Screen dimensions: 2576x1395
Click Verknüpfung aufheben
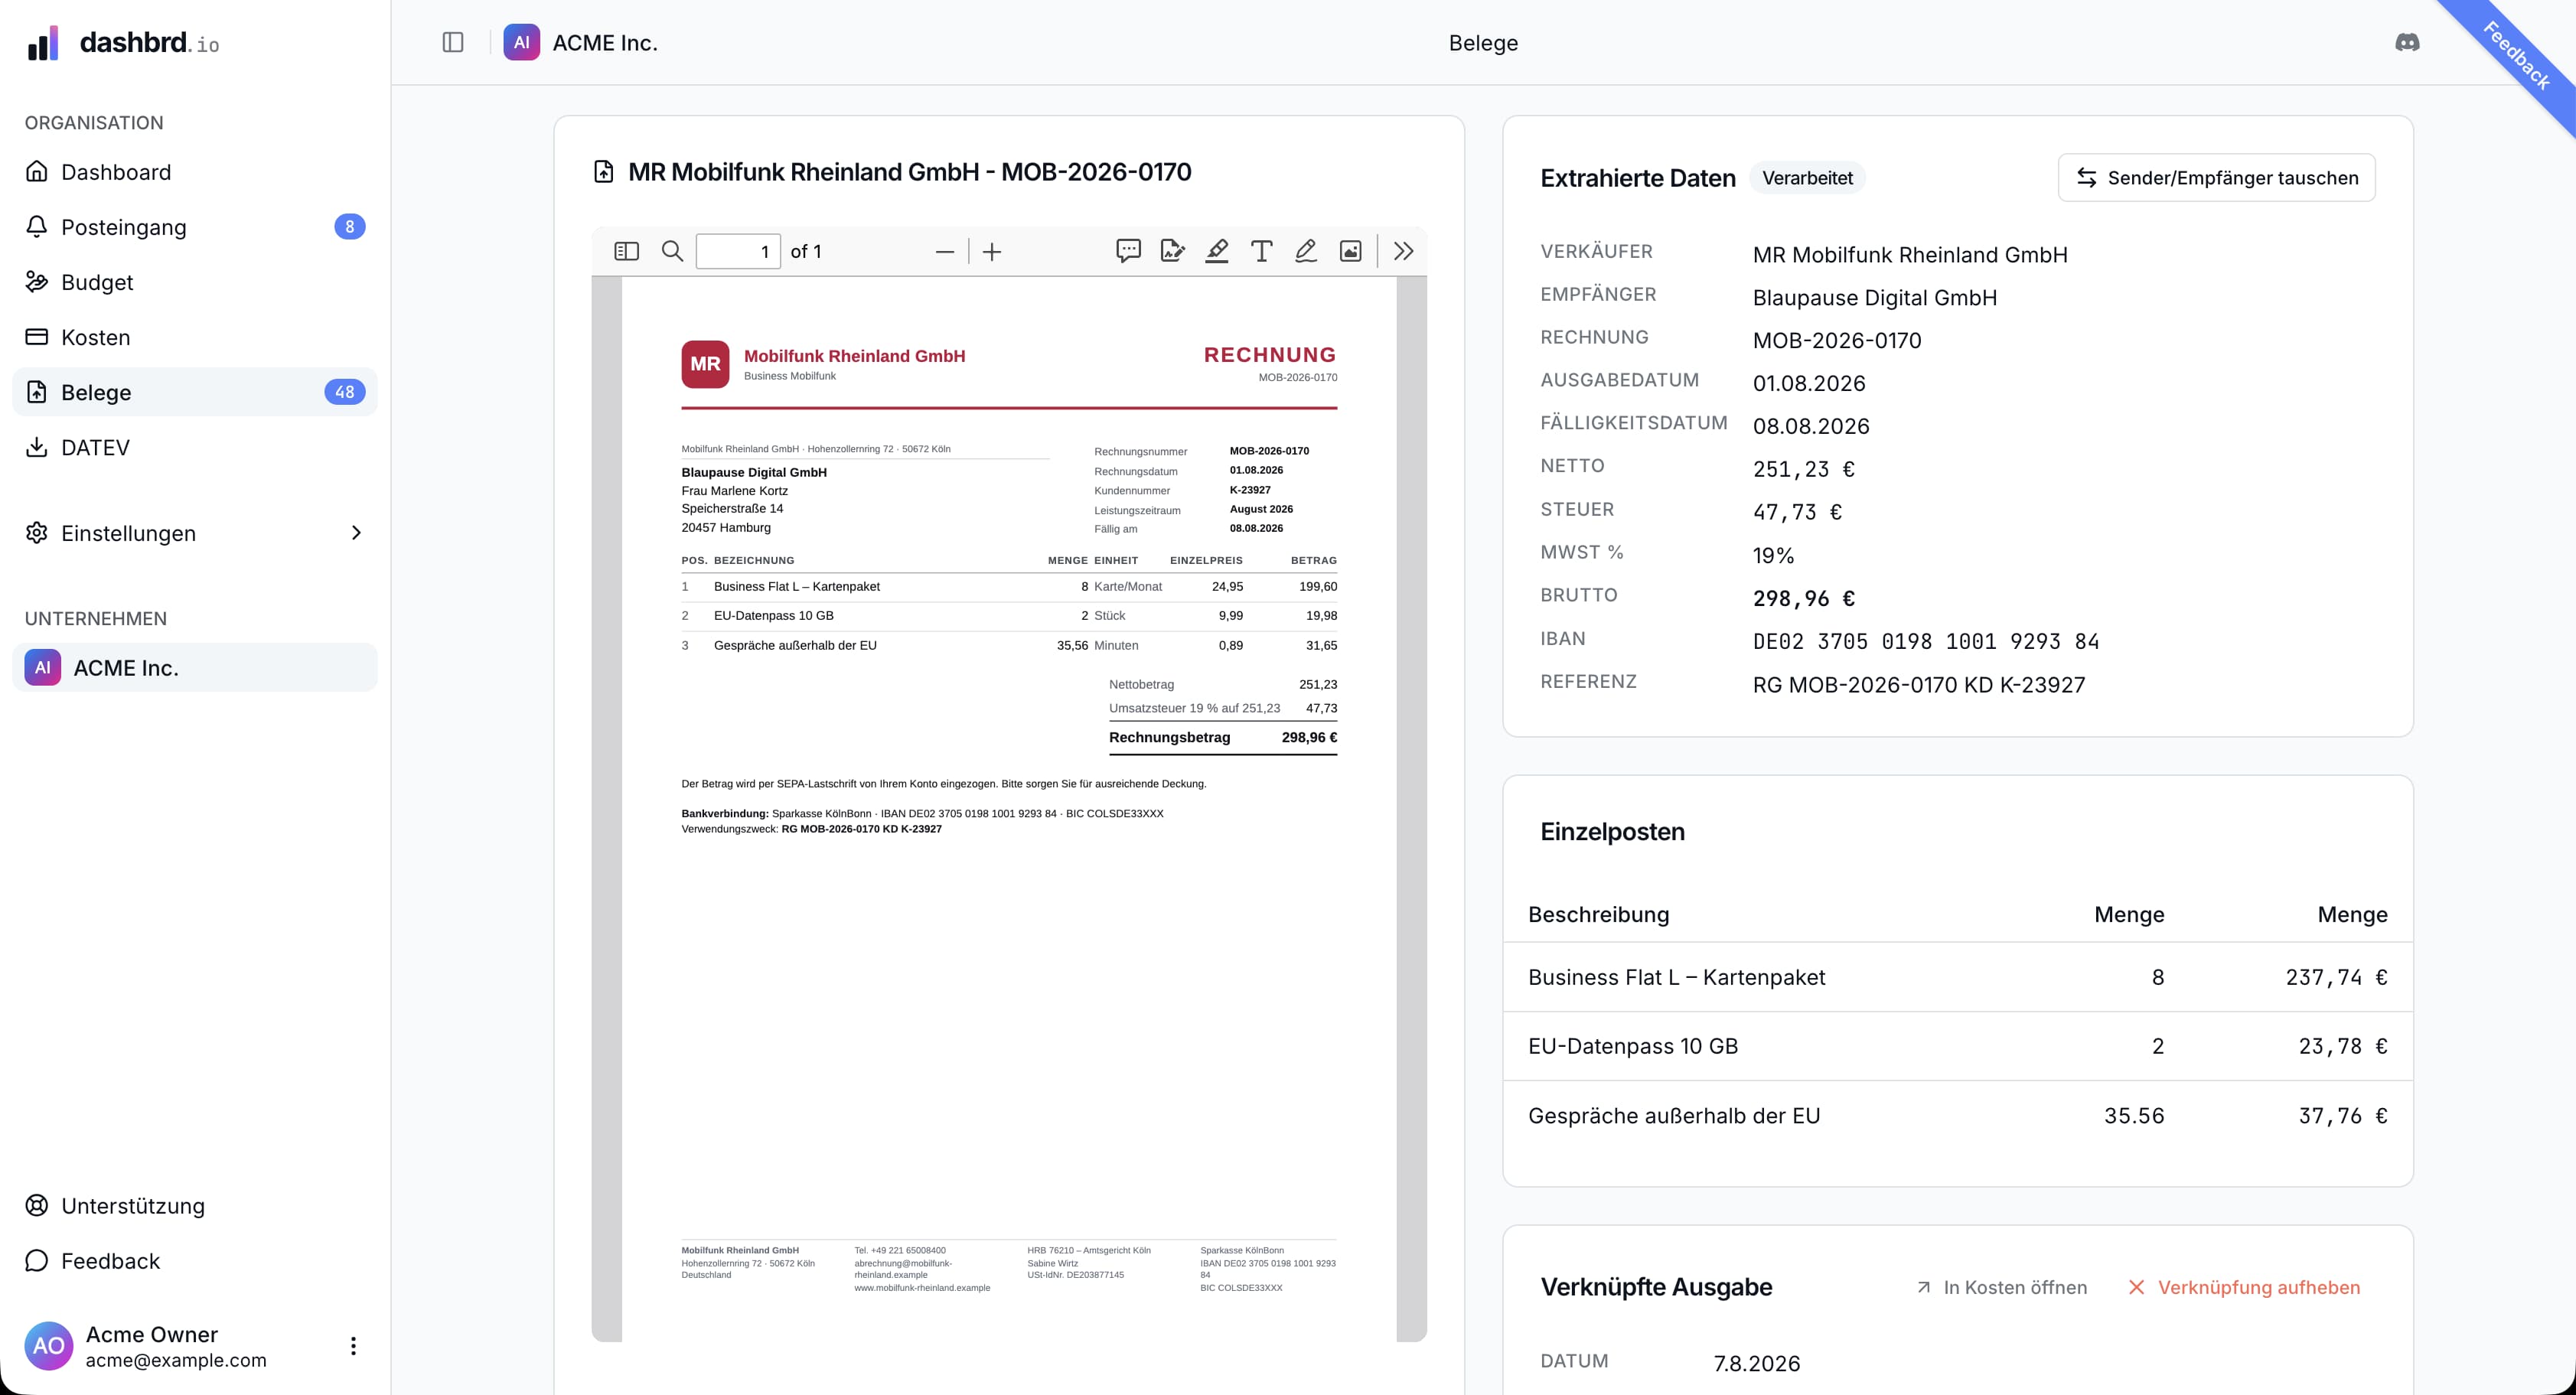[2244, 1287]
